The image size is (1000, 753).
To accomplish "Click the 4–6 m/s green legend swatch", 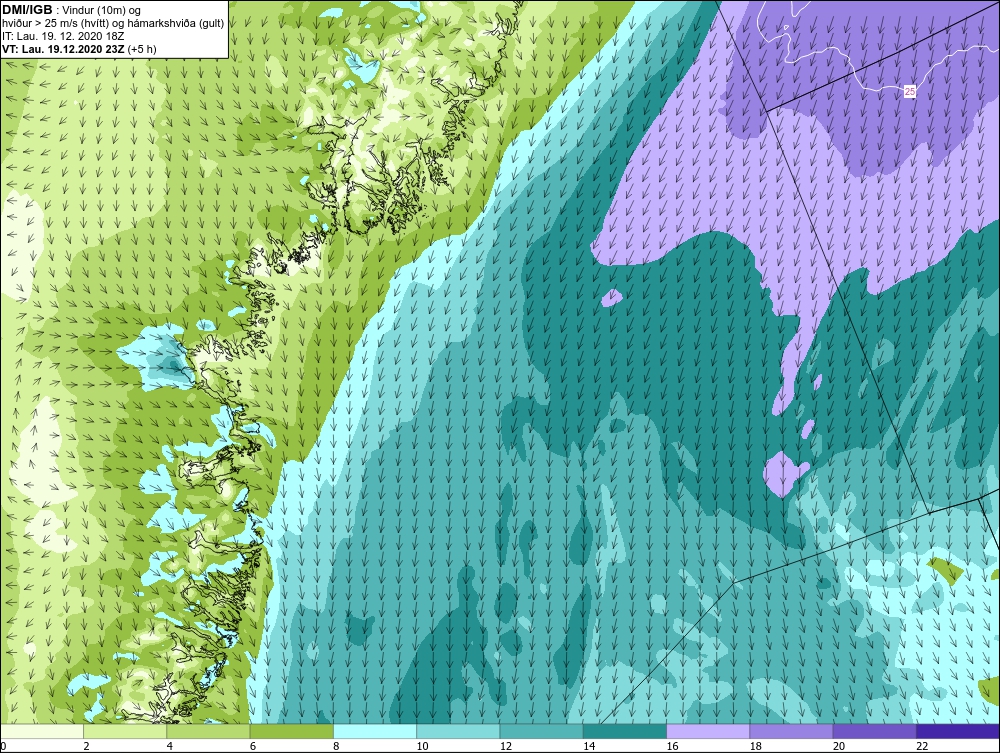I will point(209,731).
